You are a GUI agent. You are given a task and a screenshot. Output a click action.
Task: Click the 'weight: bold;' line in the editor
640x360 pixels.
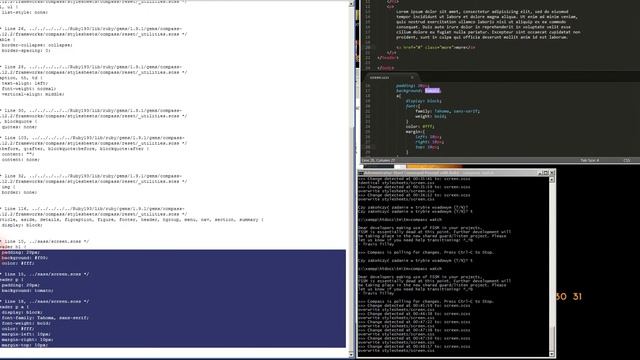[x=431, y=116]
